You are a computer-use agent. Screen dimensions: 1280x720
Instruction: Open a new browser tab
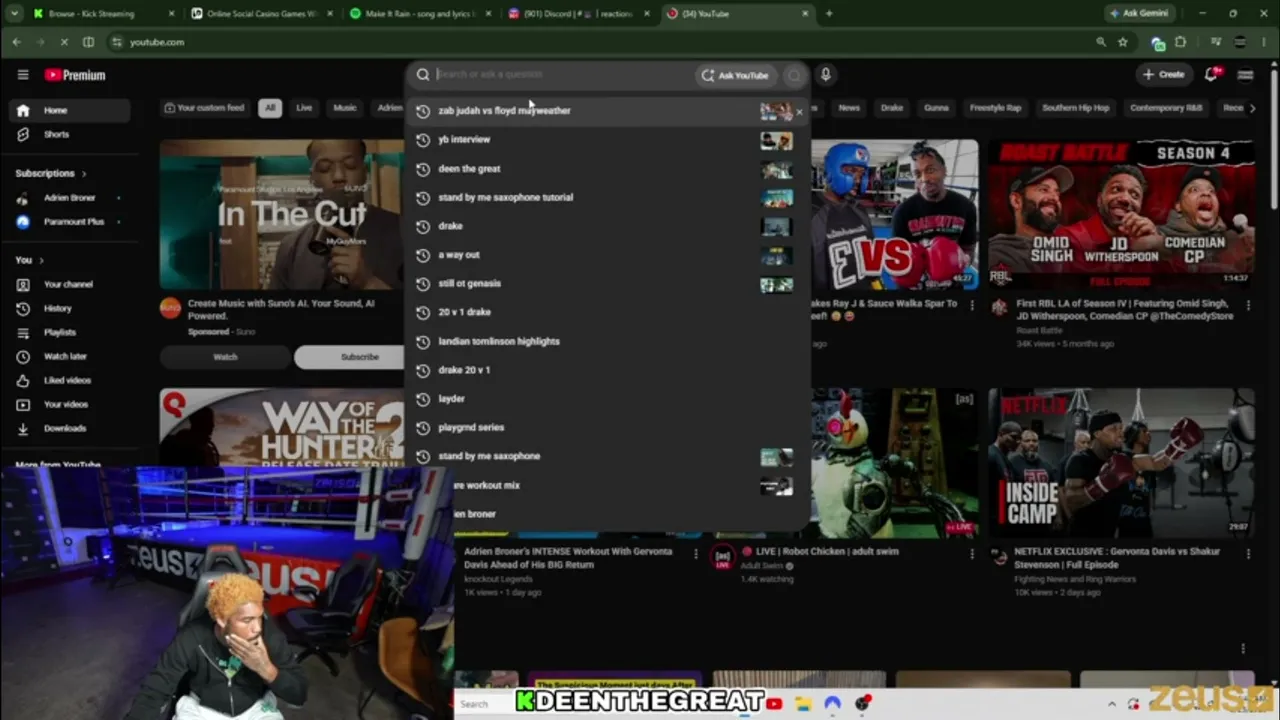point(828,14)
